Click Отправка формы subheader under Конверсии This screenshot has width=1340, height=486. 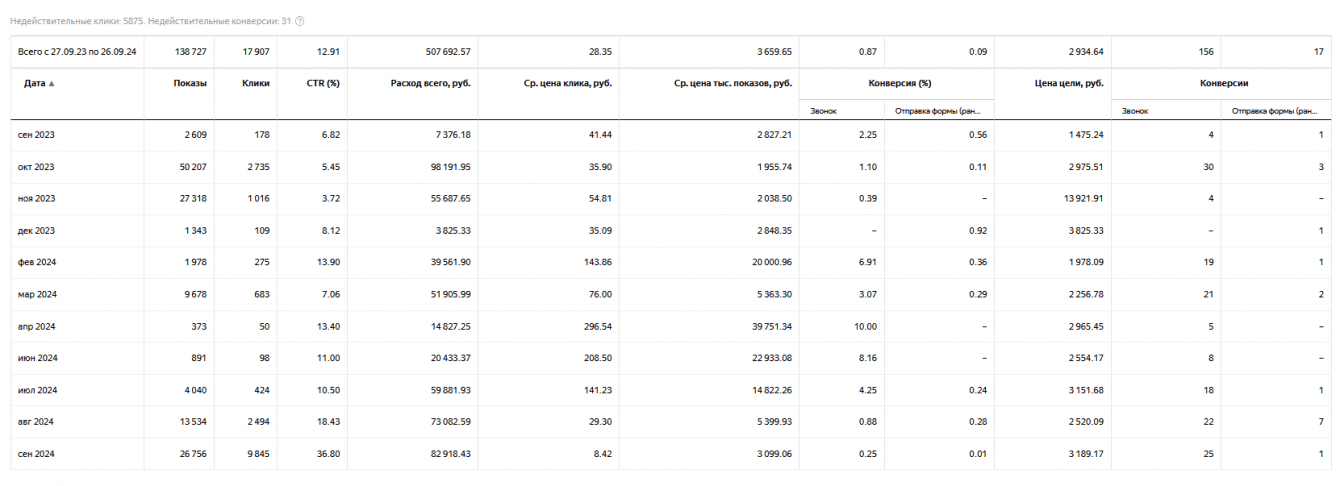[1275, 111]
